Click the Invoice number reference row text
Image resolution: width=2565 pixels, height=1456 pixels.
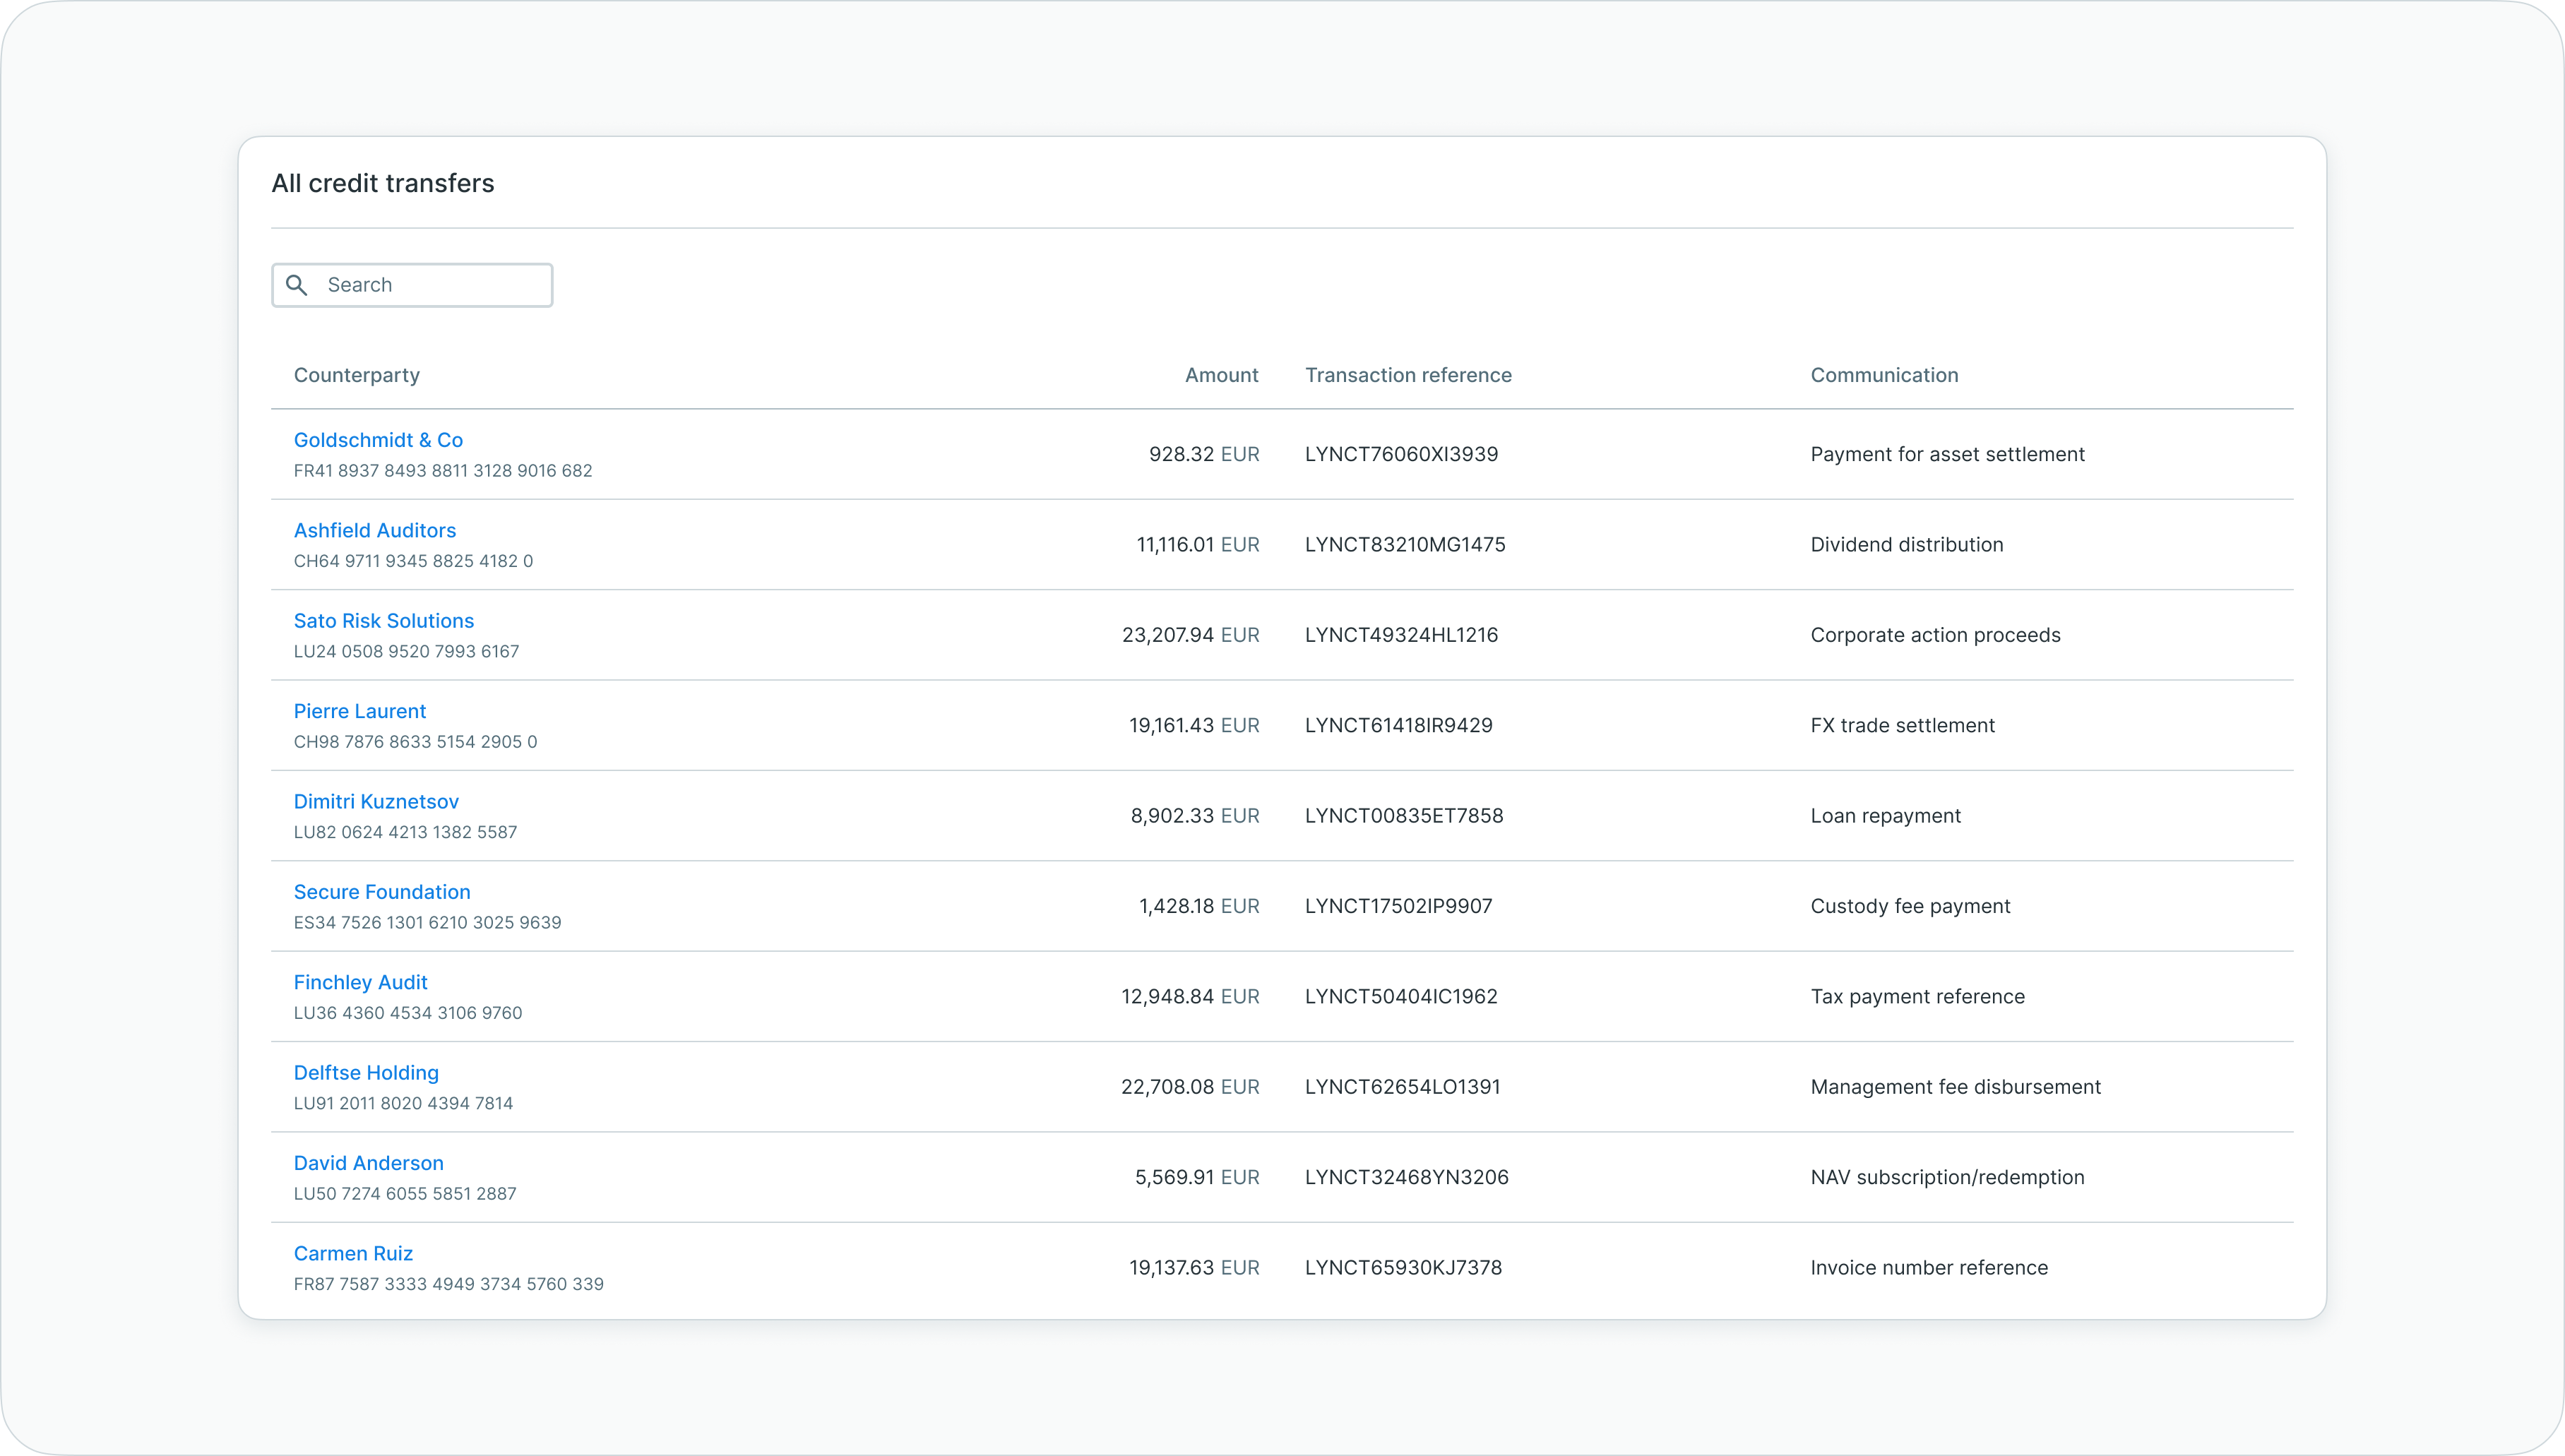tap(1928, 1267)
